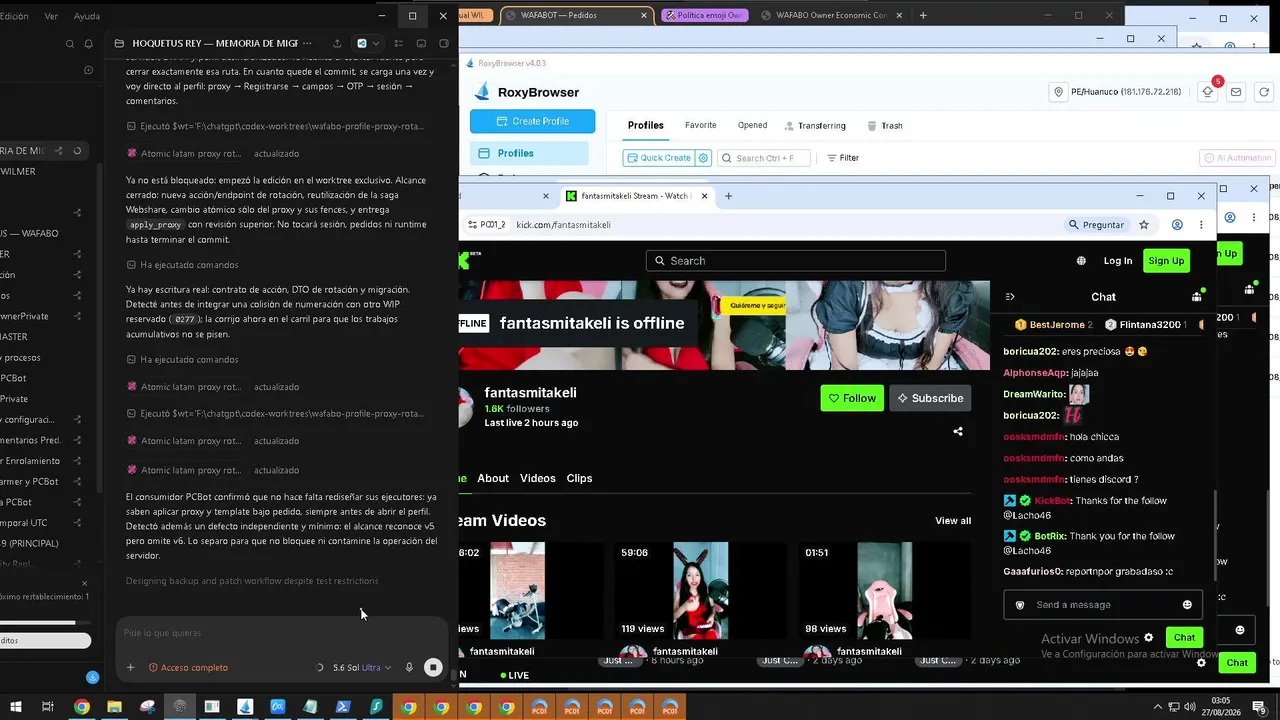Image resolution: width=1280 pixels, height=720 pixels.
Task: Select Profiles in RoxyBrowser sidebar
Action: 529,153
